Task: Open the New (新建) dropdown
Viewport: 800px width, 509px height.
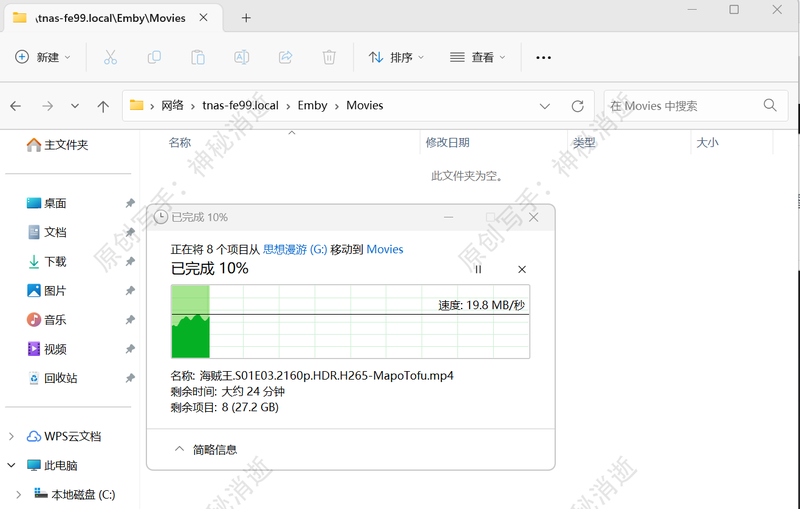Action: click(43, 57)
